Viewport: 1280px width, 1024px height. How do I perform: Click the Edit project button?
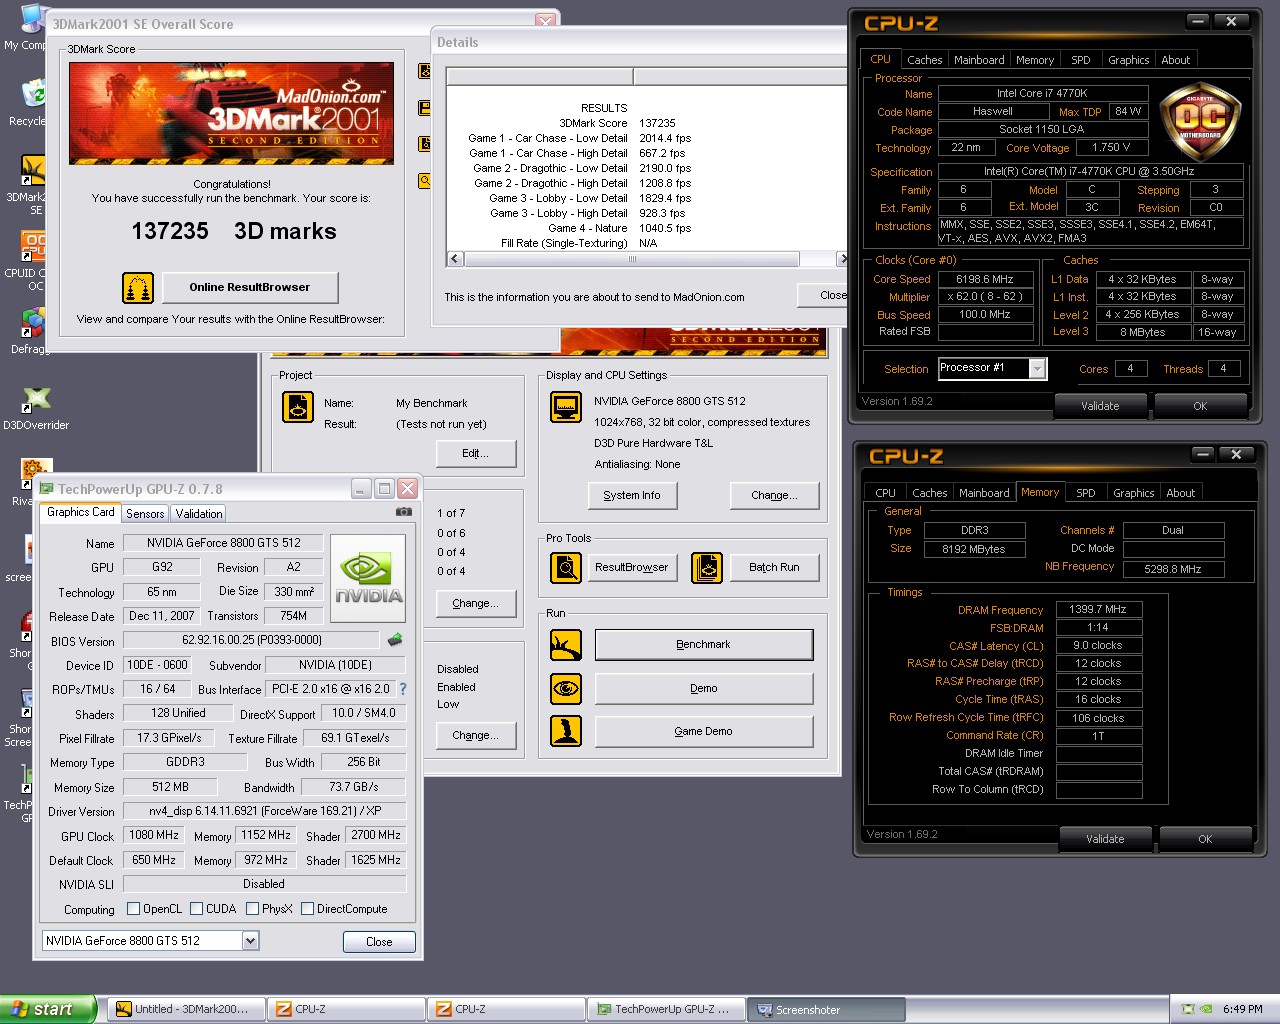point(476,453)
